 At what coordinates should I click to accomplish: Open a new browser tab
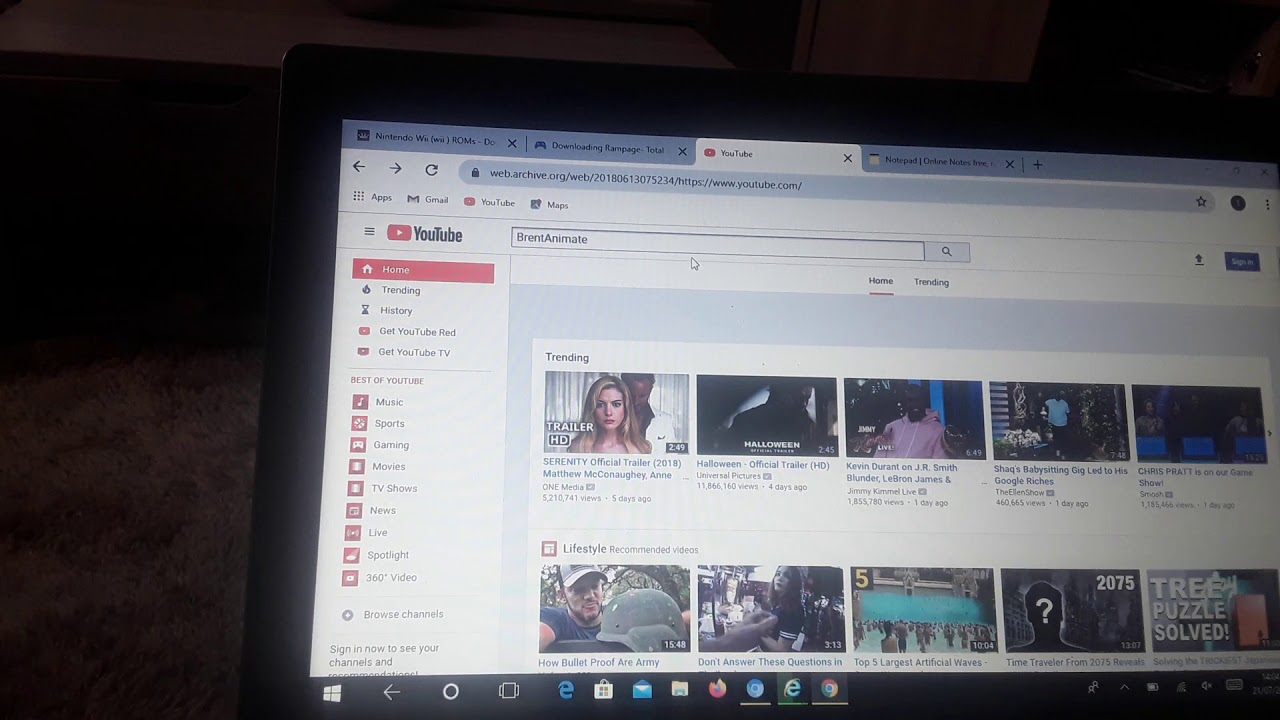1037,165
